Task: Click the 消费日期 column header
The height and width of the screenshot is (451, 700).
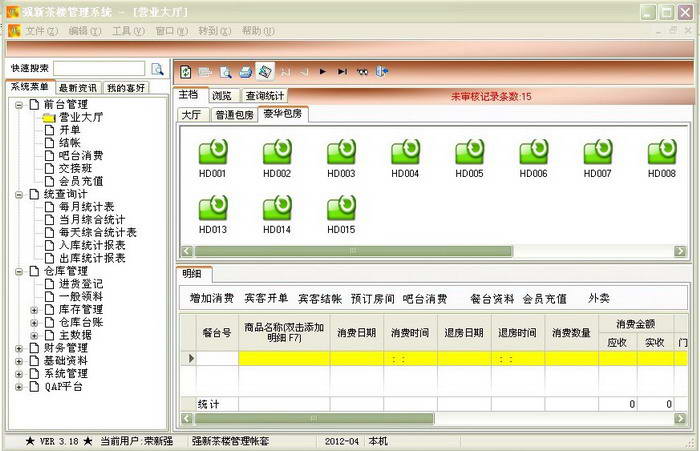Action: tap(357, 333)
